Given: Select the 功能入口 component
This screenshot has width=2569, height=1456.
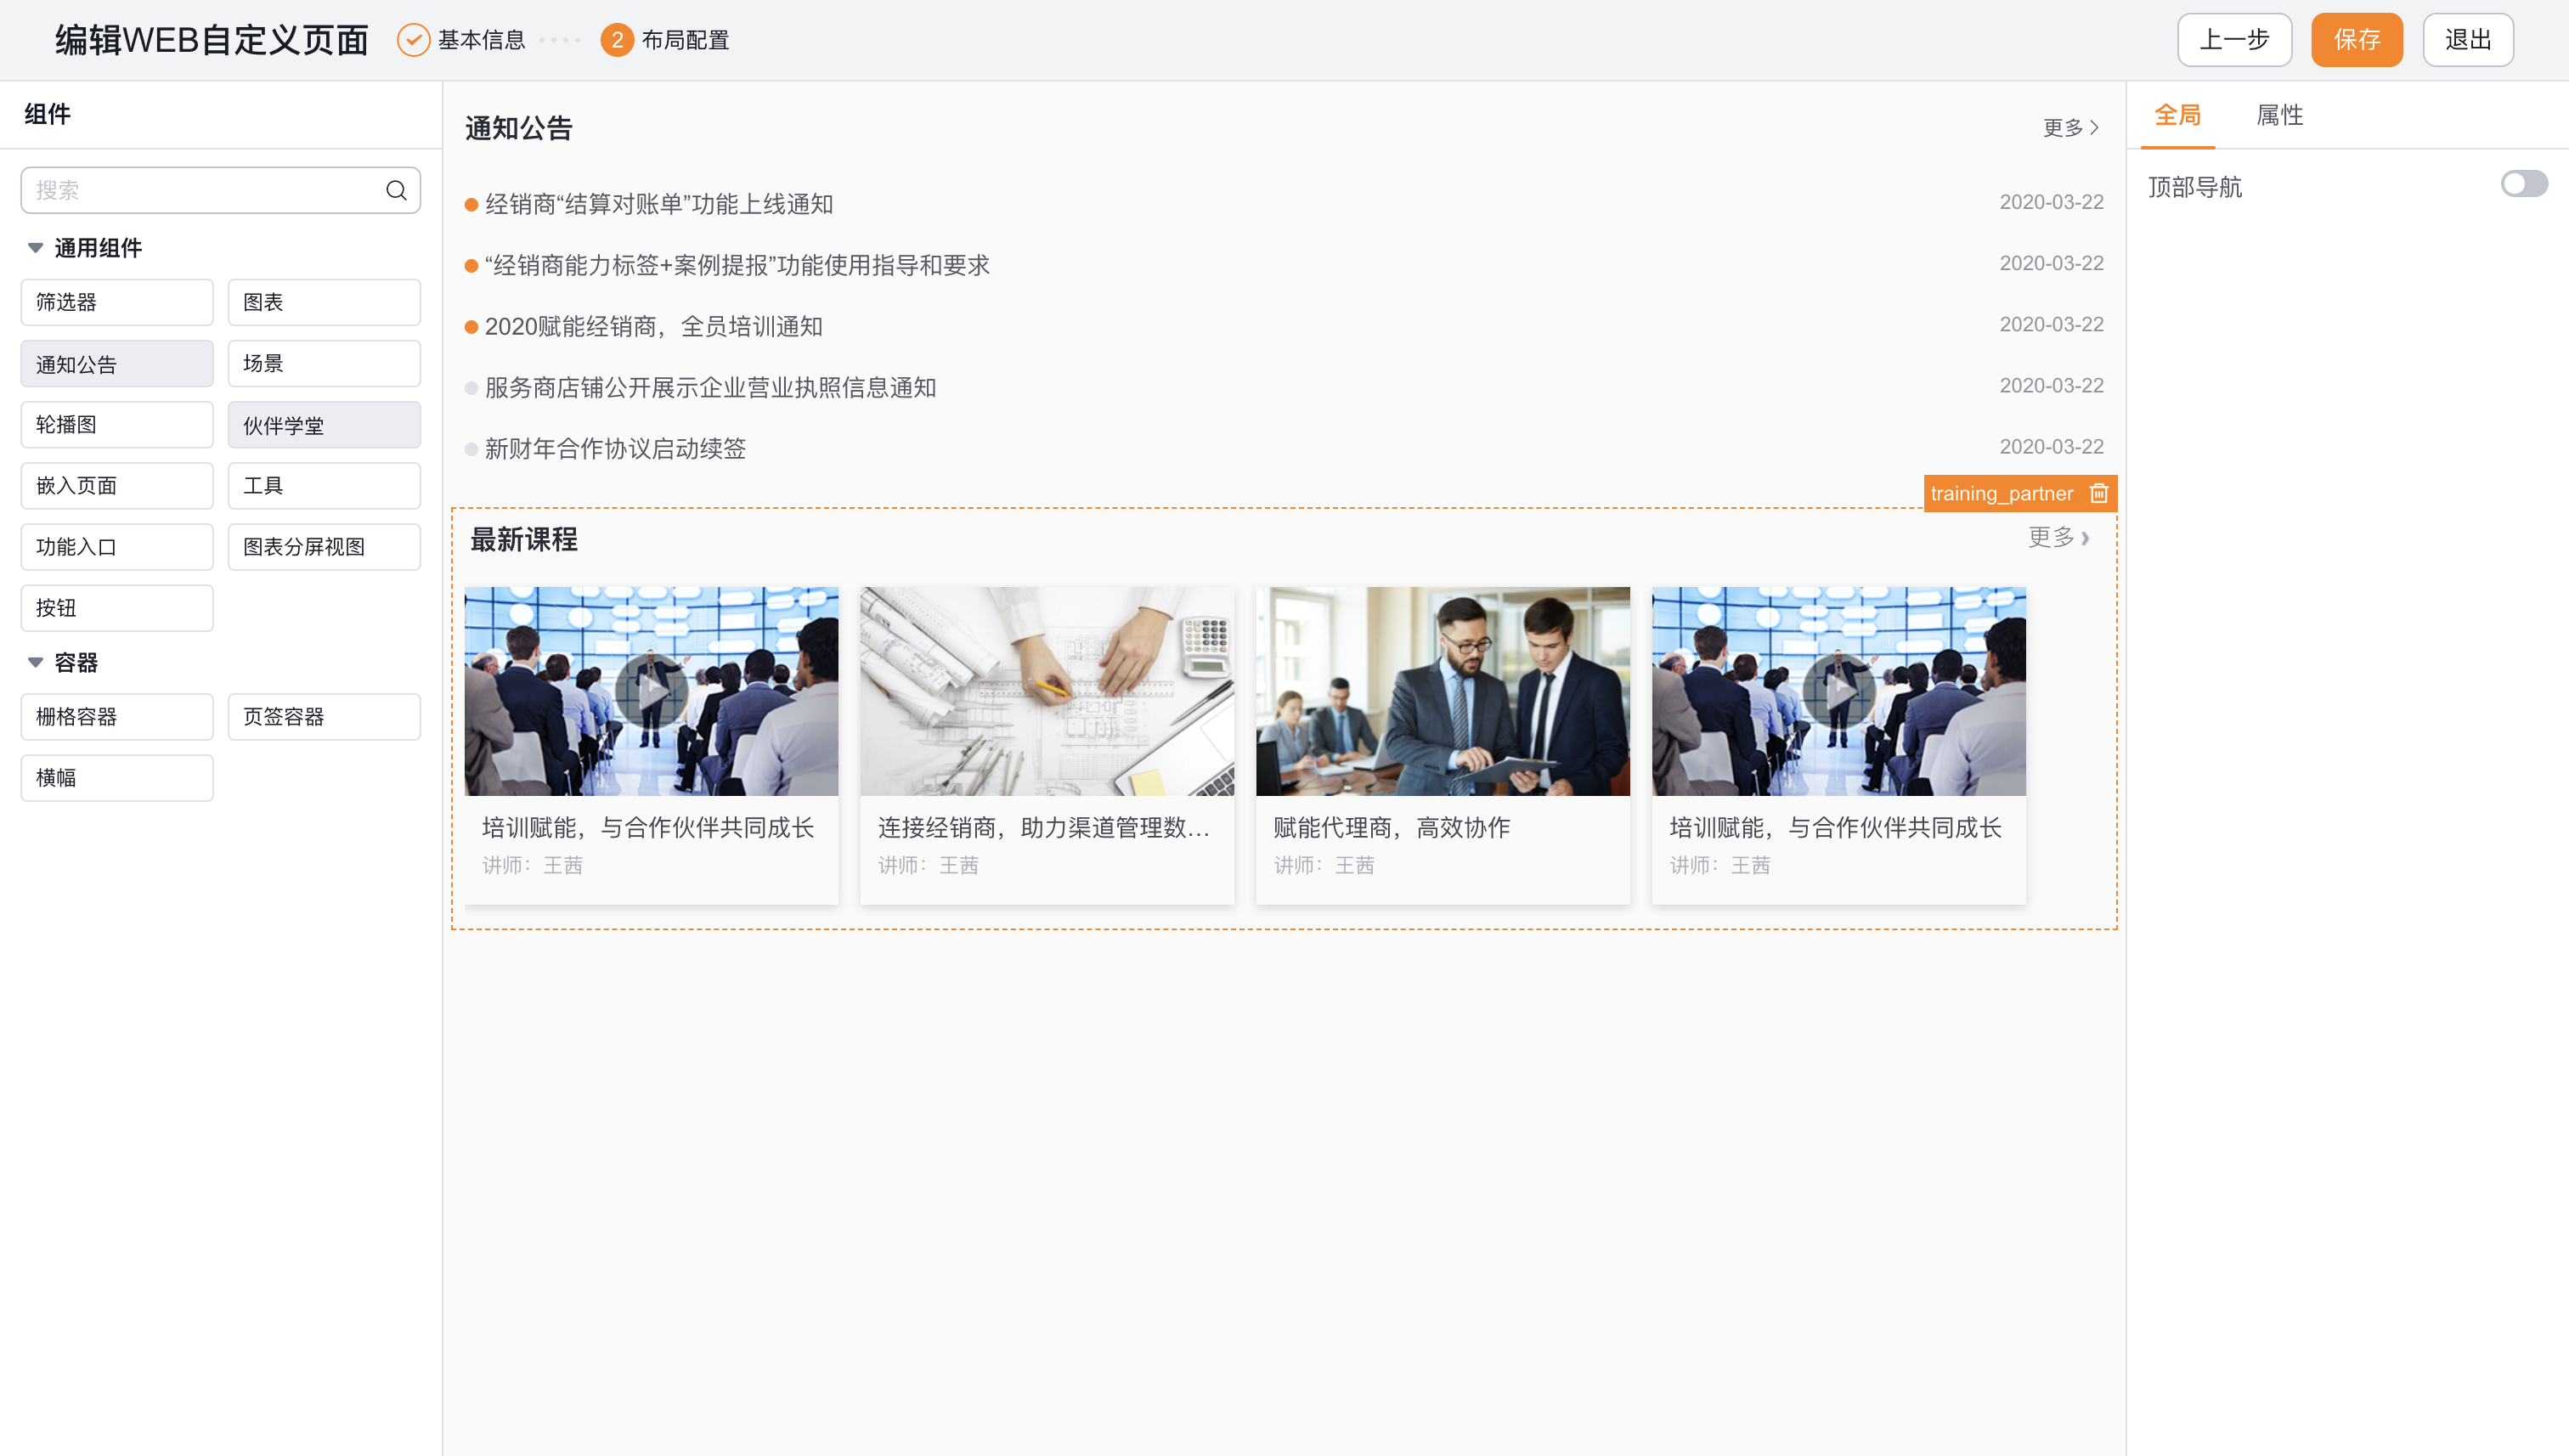Looking at the screenshot, I should point(117,547).
